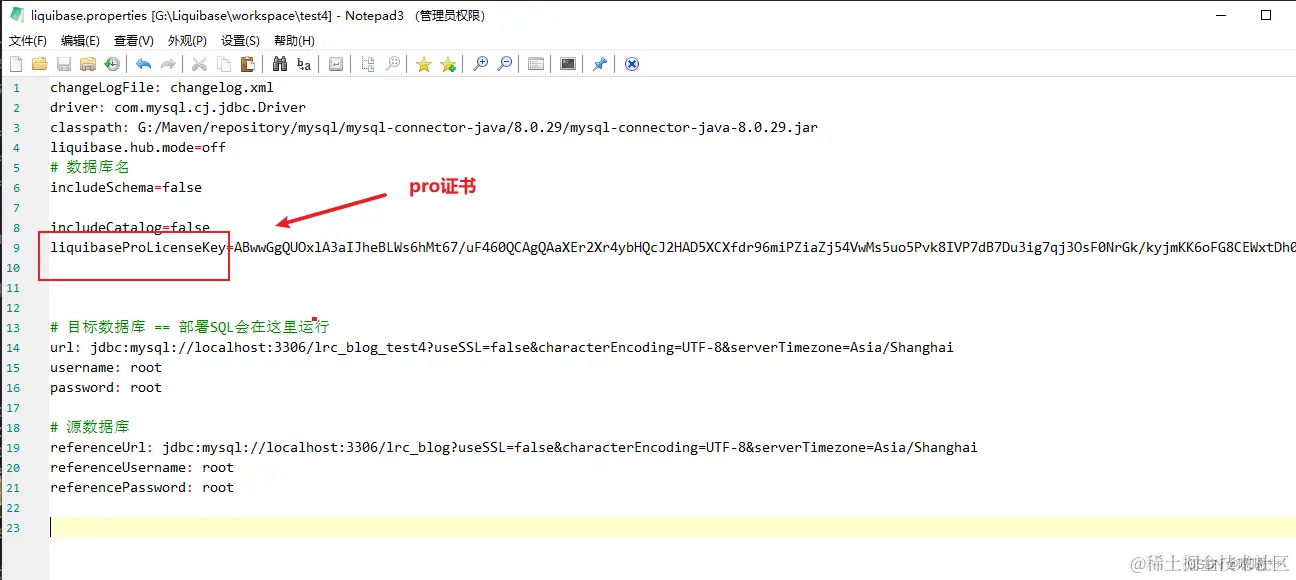
Task: Open the 外观(P) menu
Action: coord(187,41)
